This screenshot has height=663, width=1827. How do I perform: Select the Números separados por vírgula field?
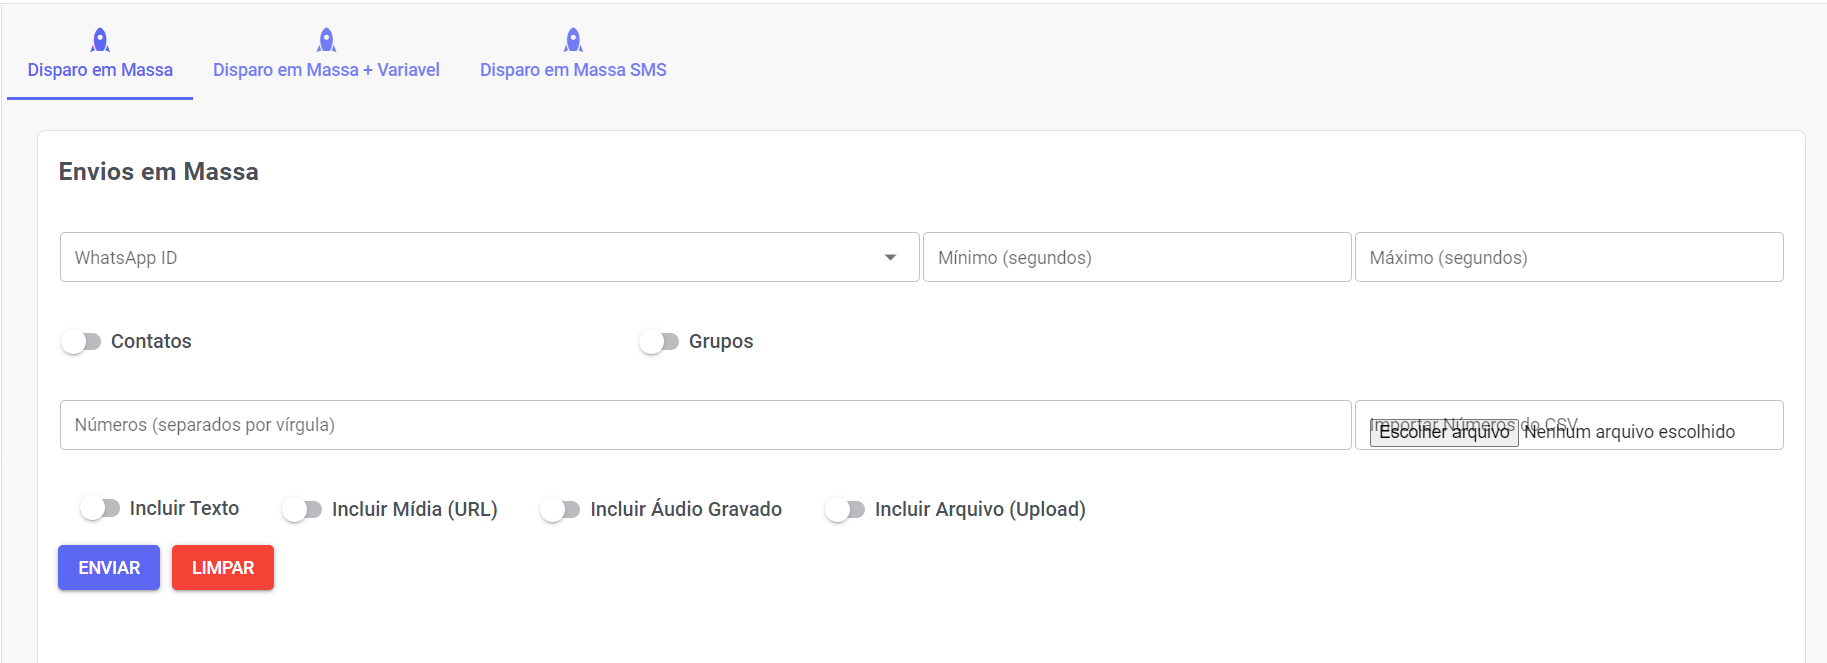point(705,425)
